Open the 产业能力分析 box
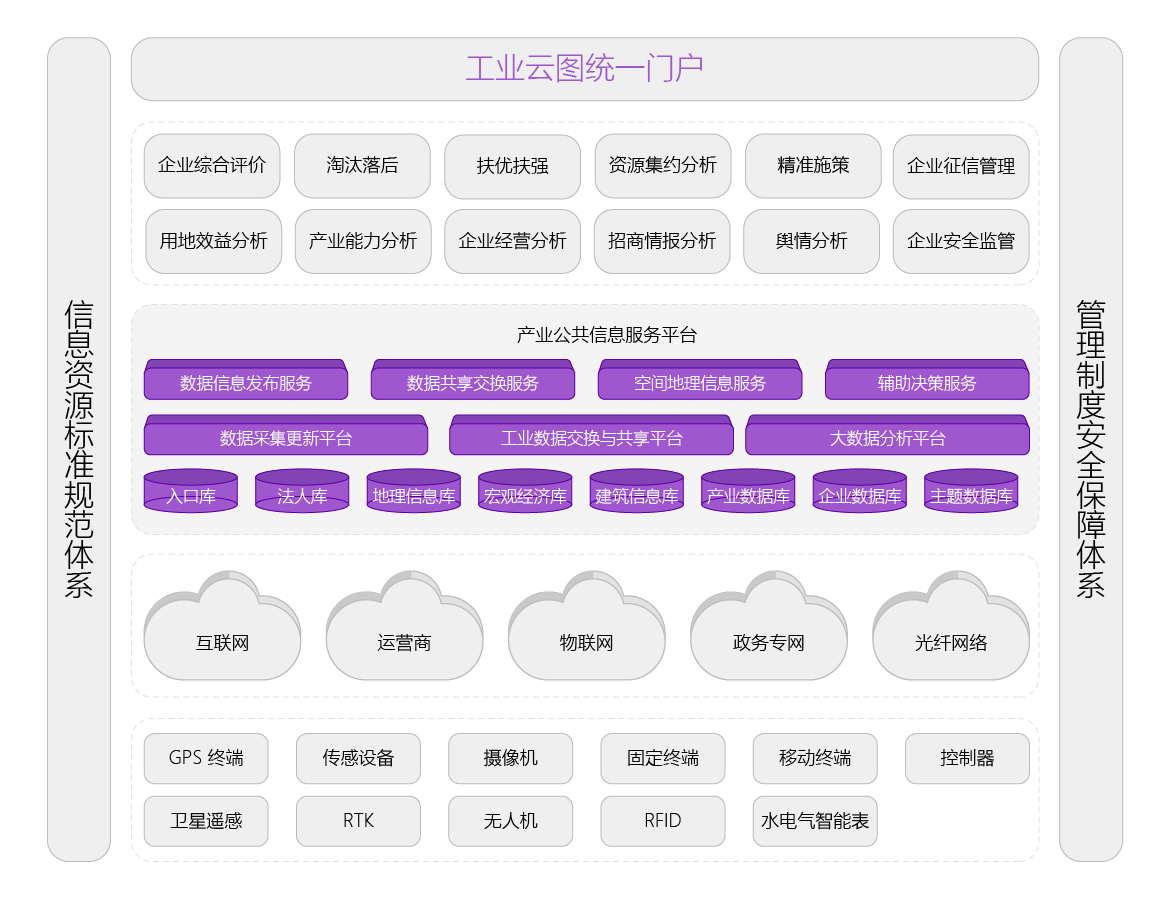 coord(363,241)
